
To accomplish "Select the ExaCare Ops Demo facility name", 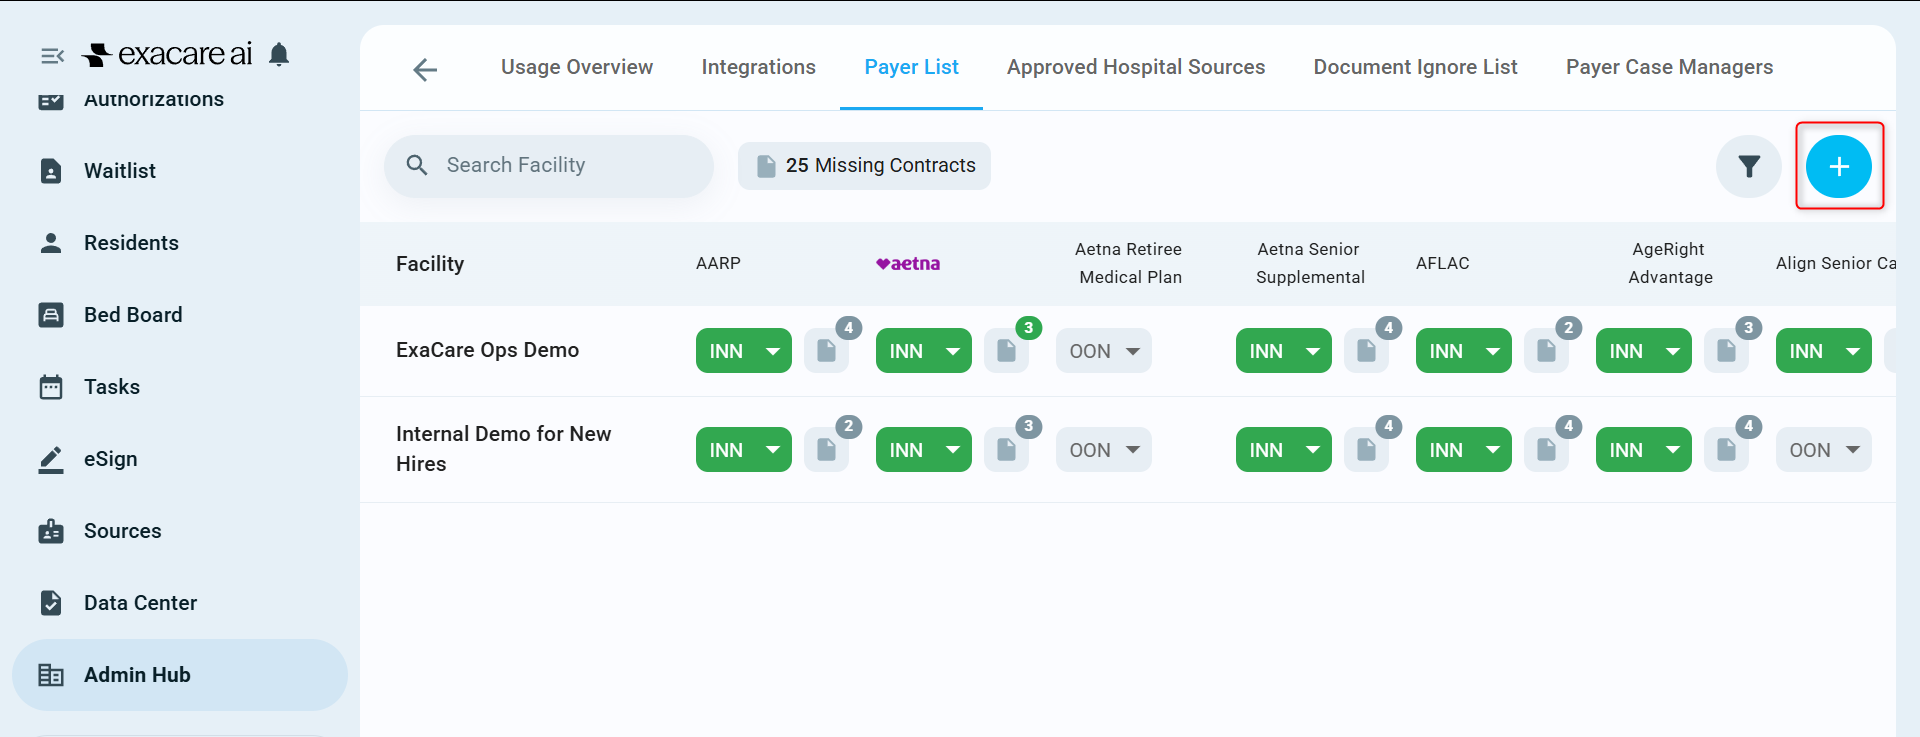I will coord(488,350).
